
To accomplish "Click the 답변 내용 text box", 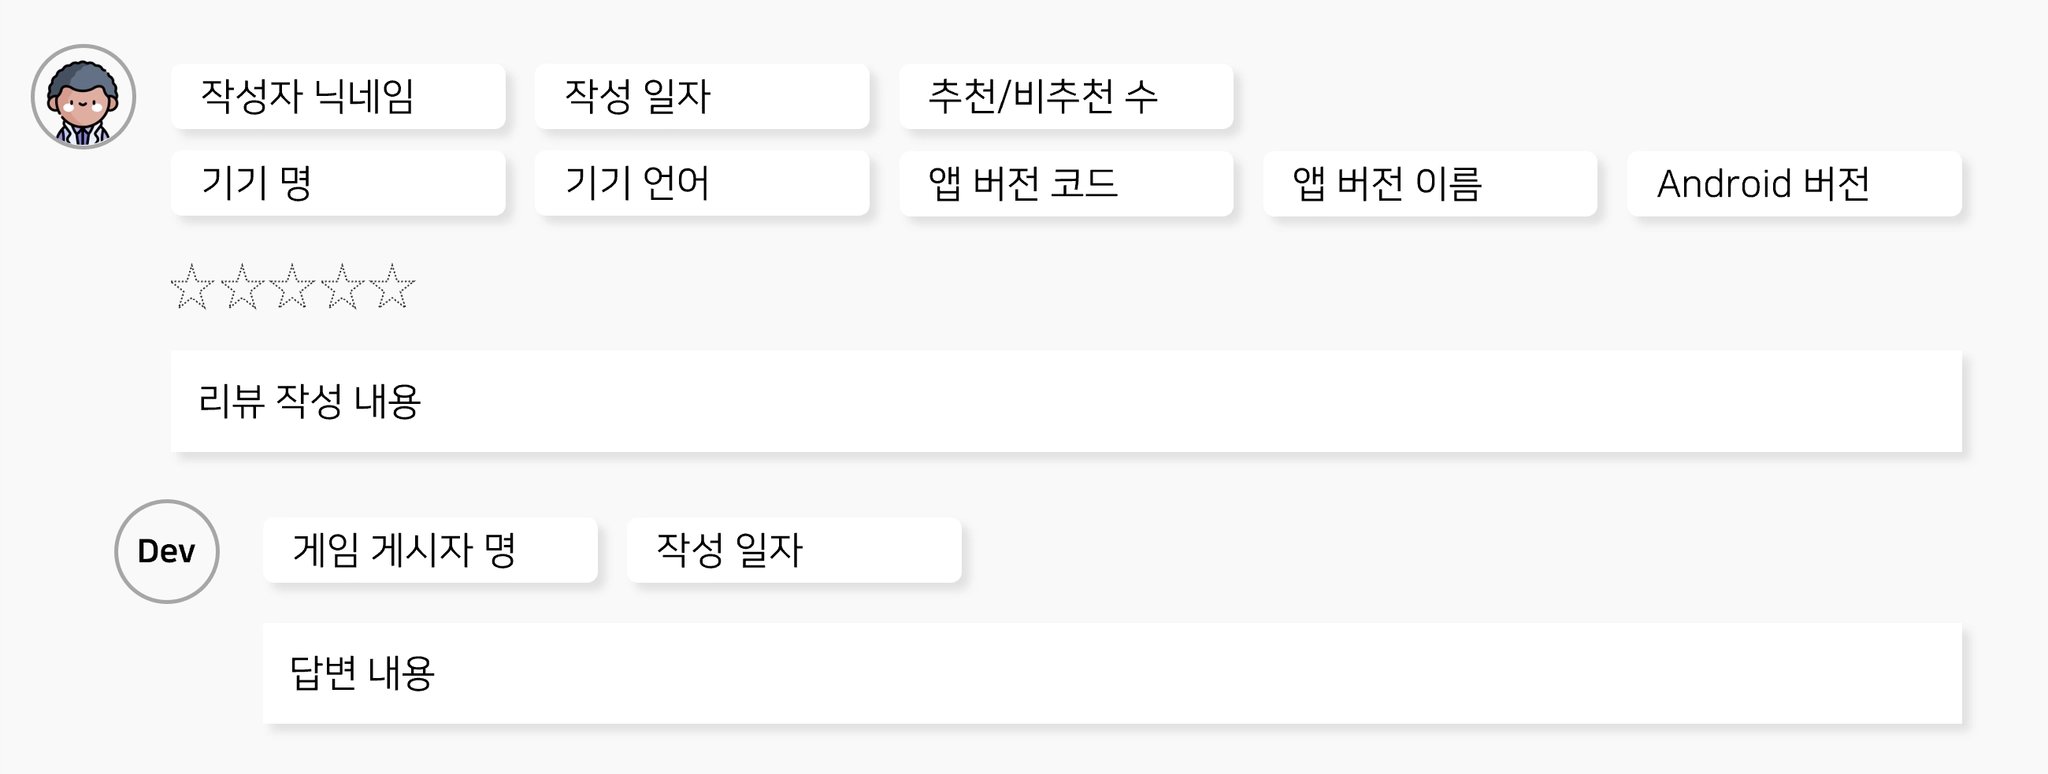I will tap(1112, 673).
